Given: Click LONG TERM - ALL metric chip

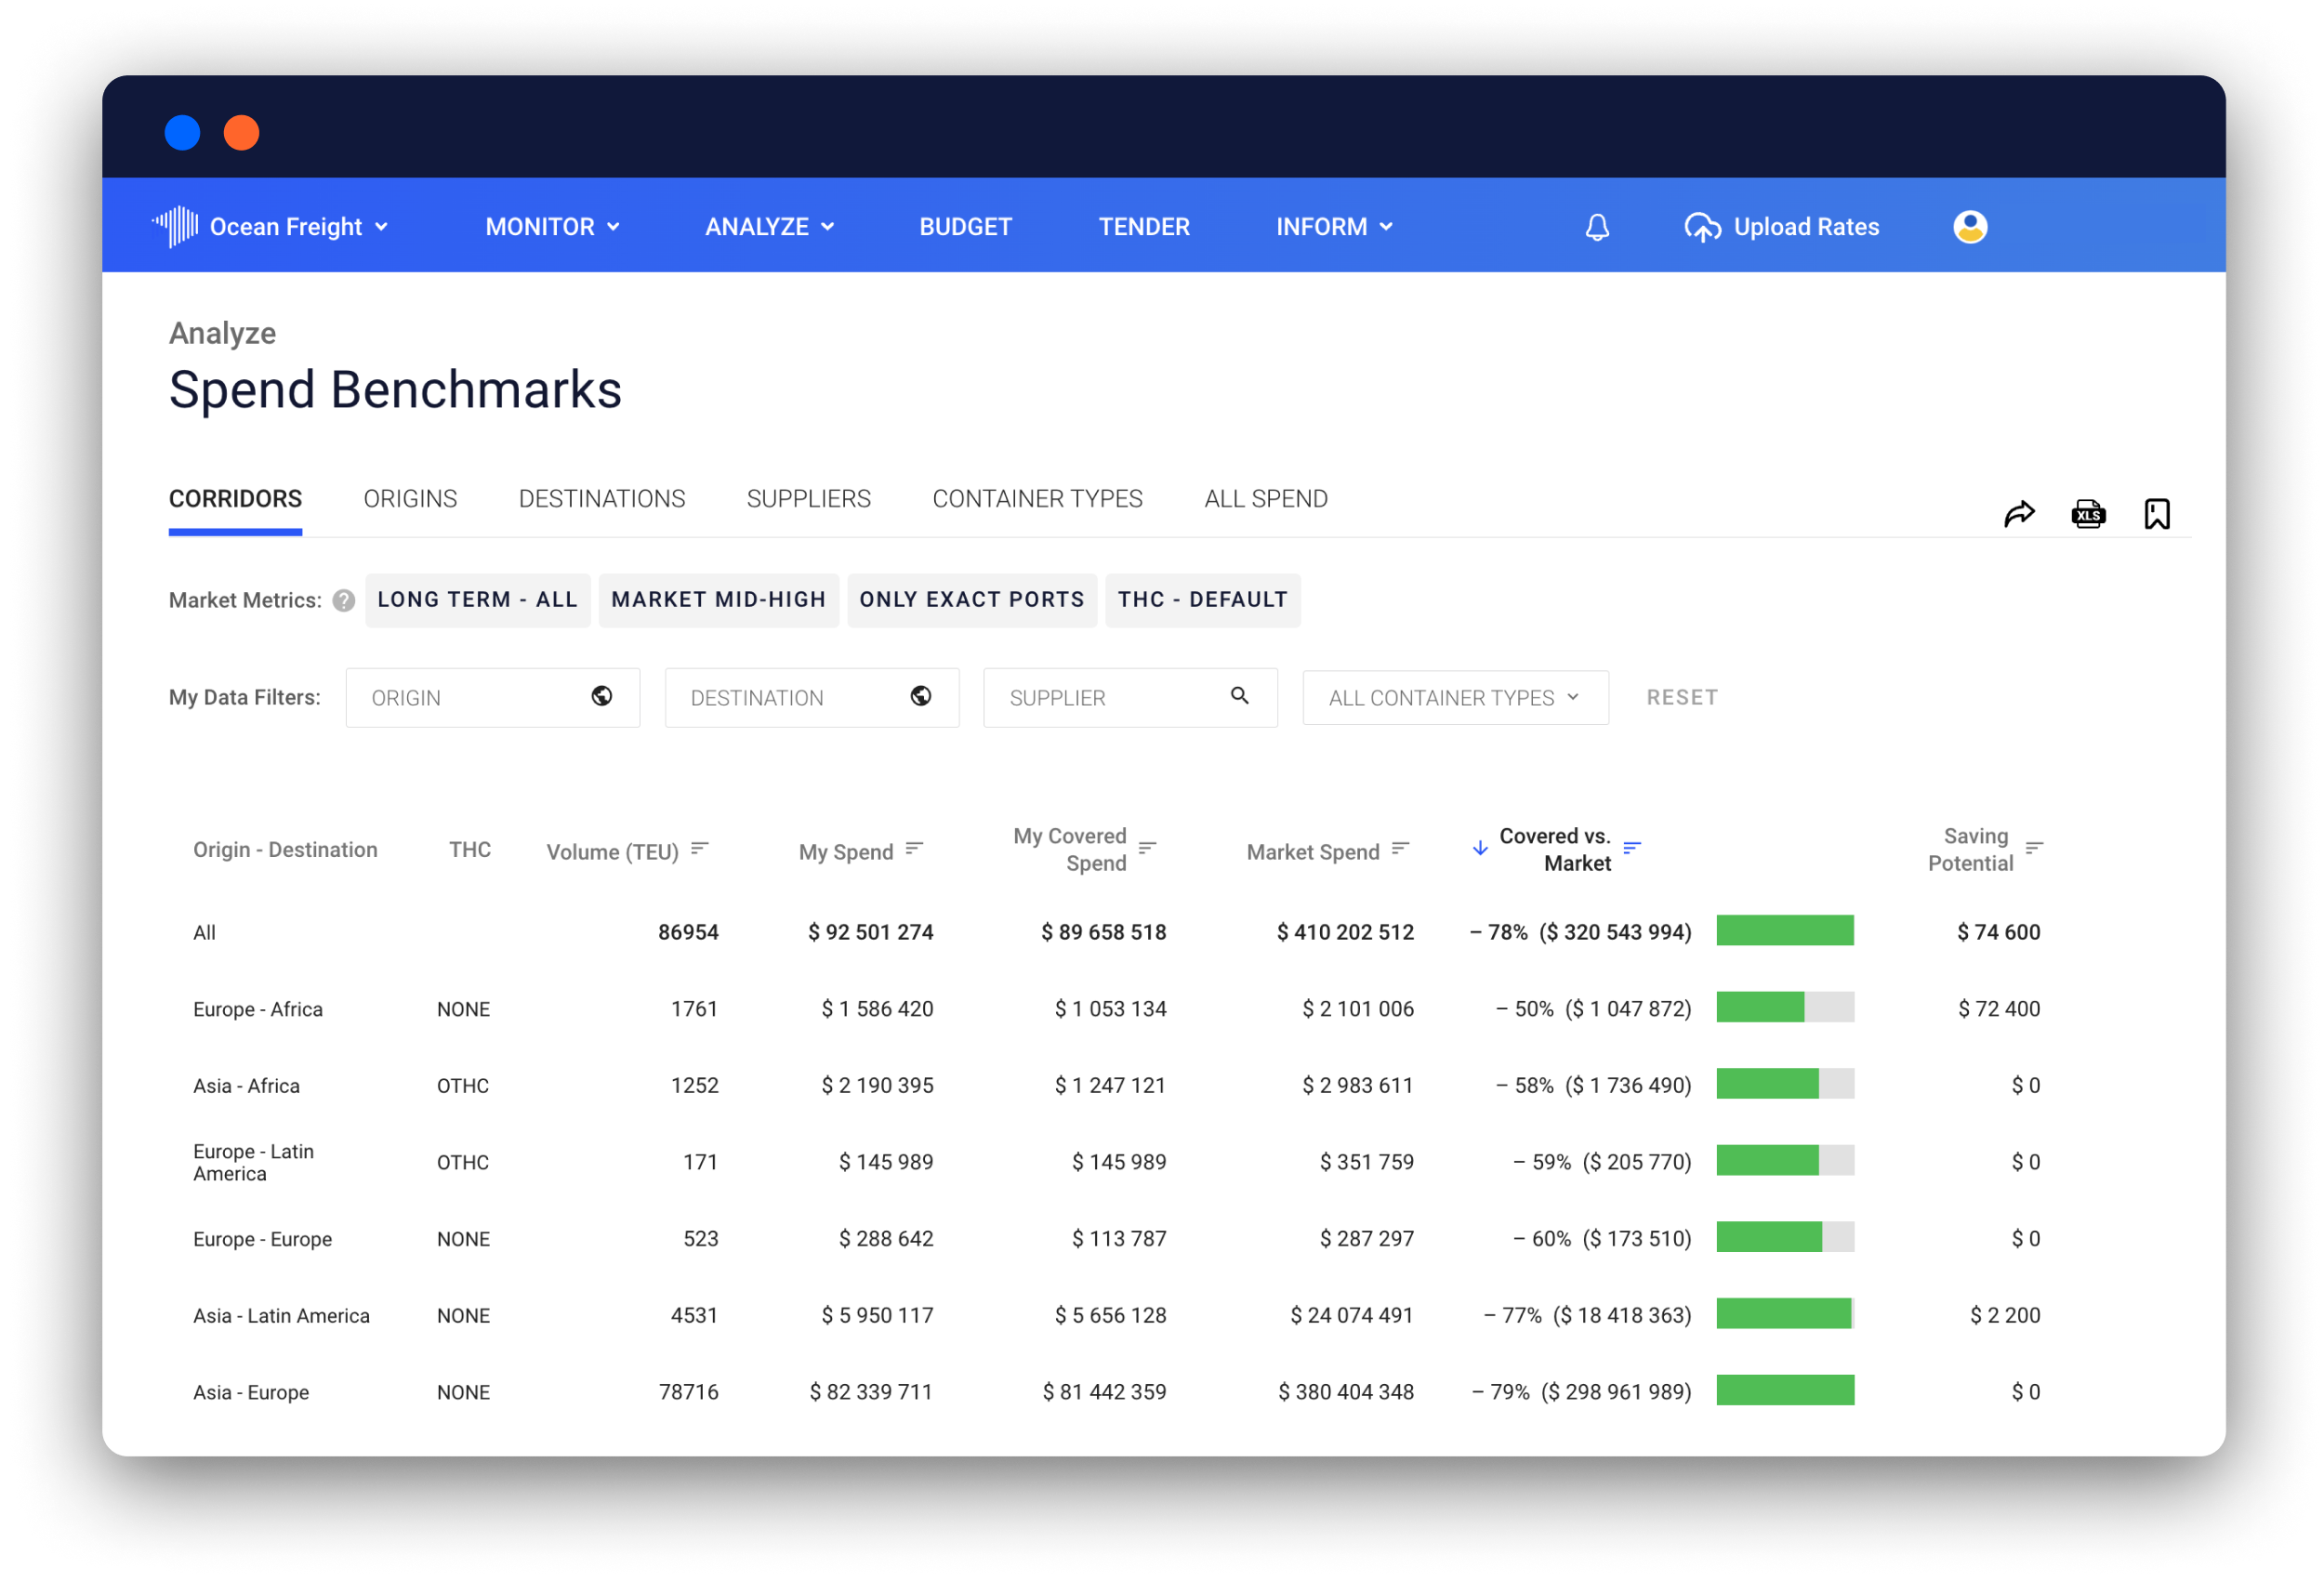Looking at the screenshot, I should tap(477, 600).
